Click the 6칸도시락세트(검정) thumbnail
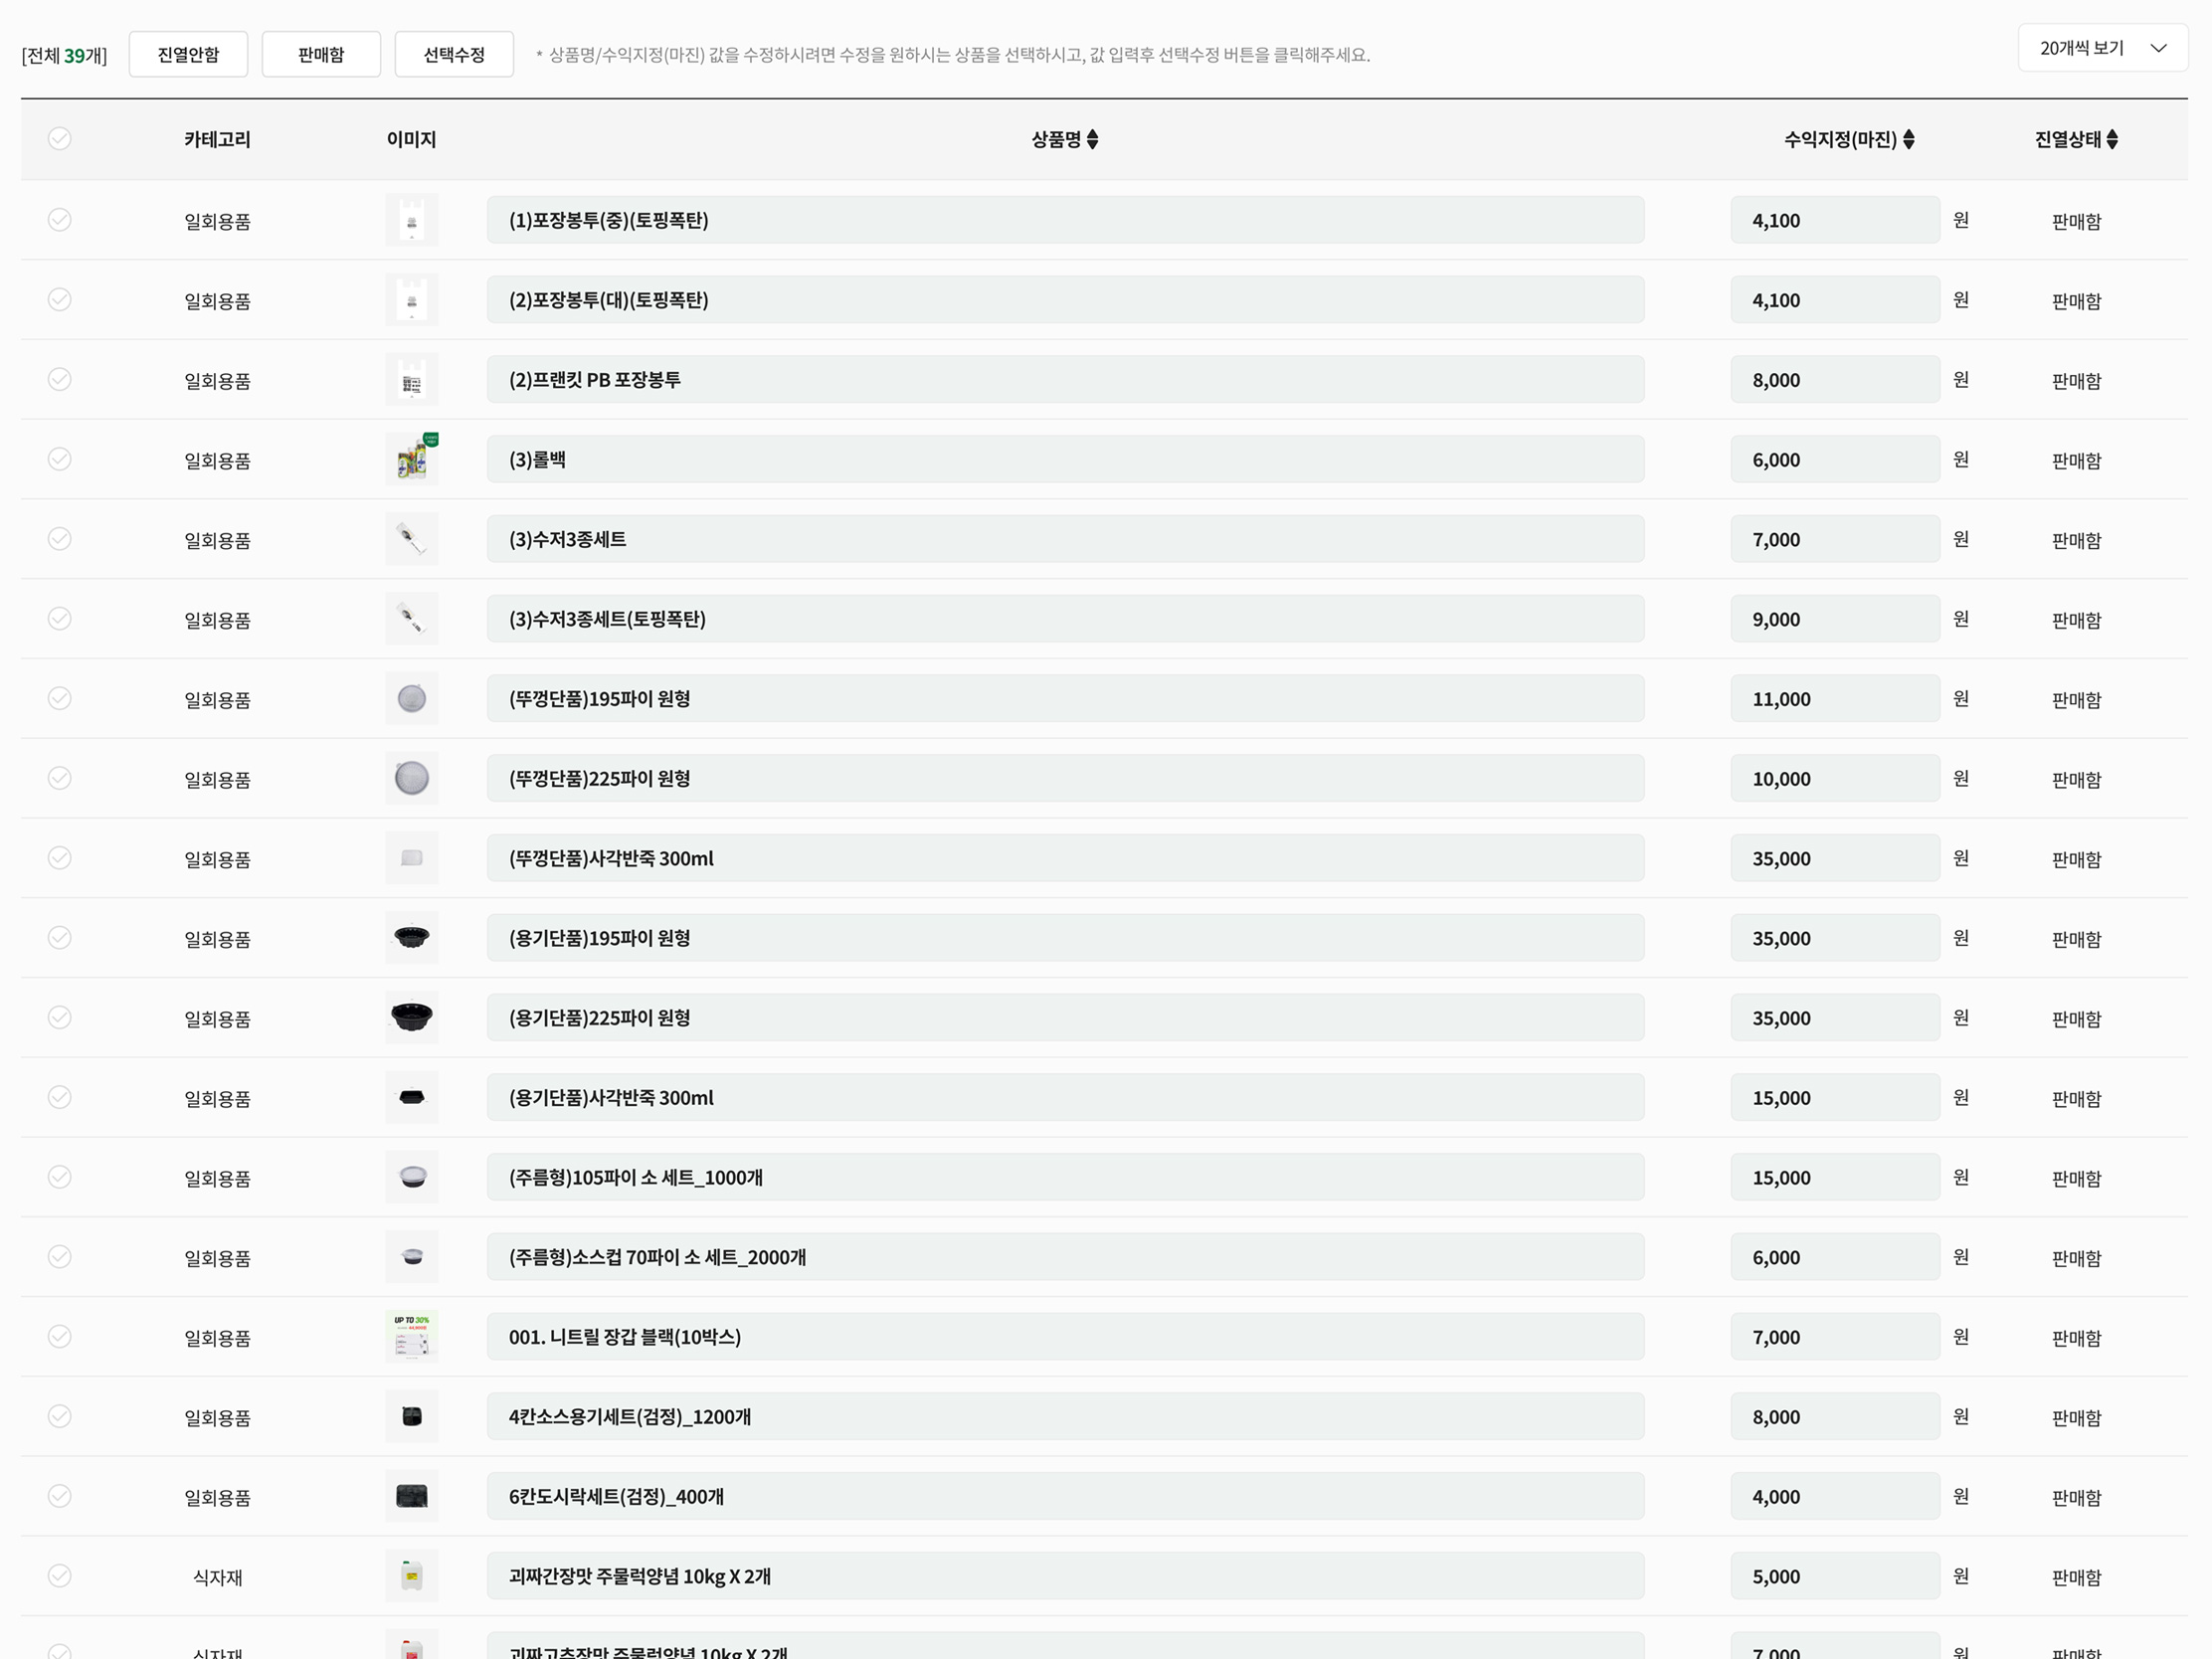Viewport: 2212px width, 1659px height. coord(411,1496)
